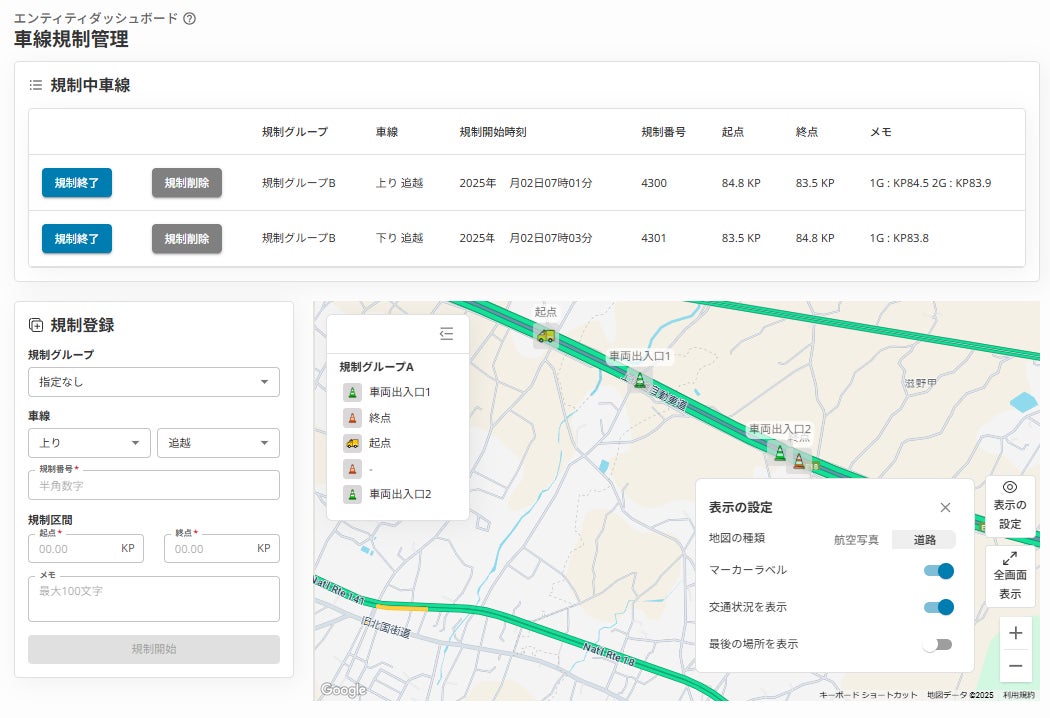Select the unnamed '-' cone in legend

pyautogui.click(x=352, y=469)
